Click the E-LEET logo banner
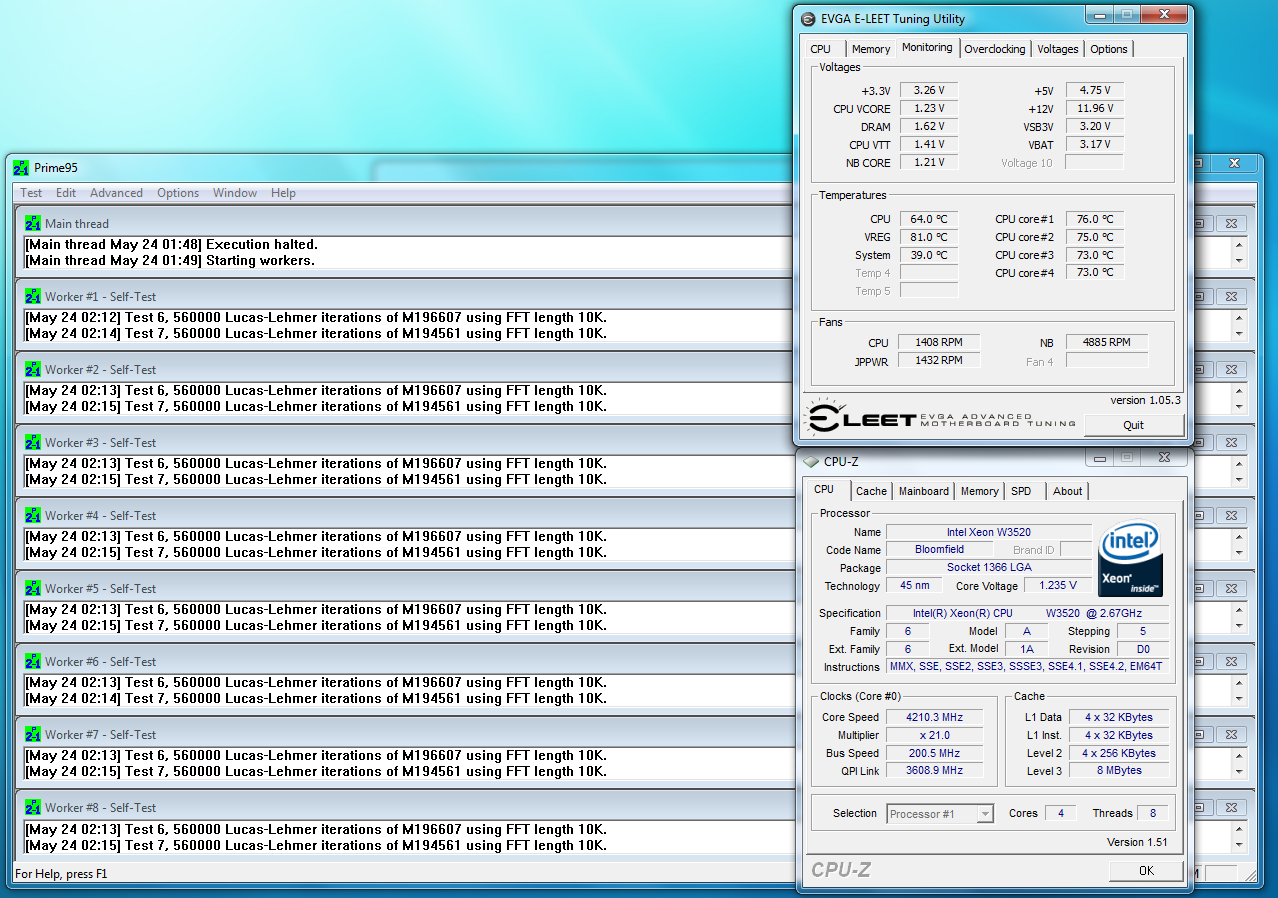This screenshot has height=898, width=1278. click(x=940, y=418)
